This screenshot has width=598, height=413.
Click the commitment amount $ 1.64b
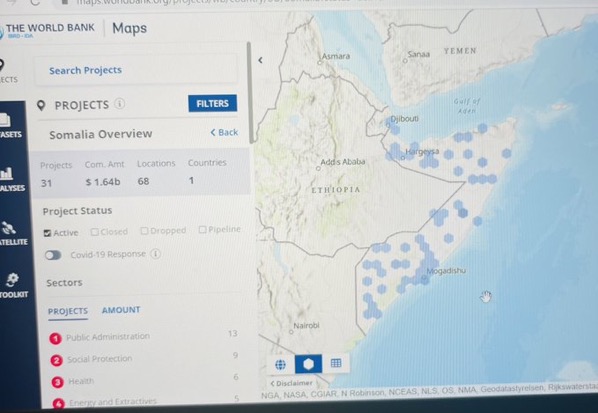pos(103,182)
